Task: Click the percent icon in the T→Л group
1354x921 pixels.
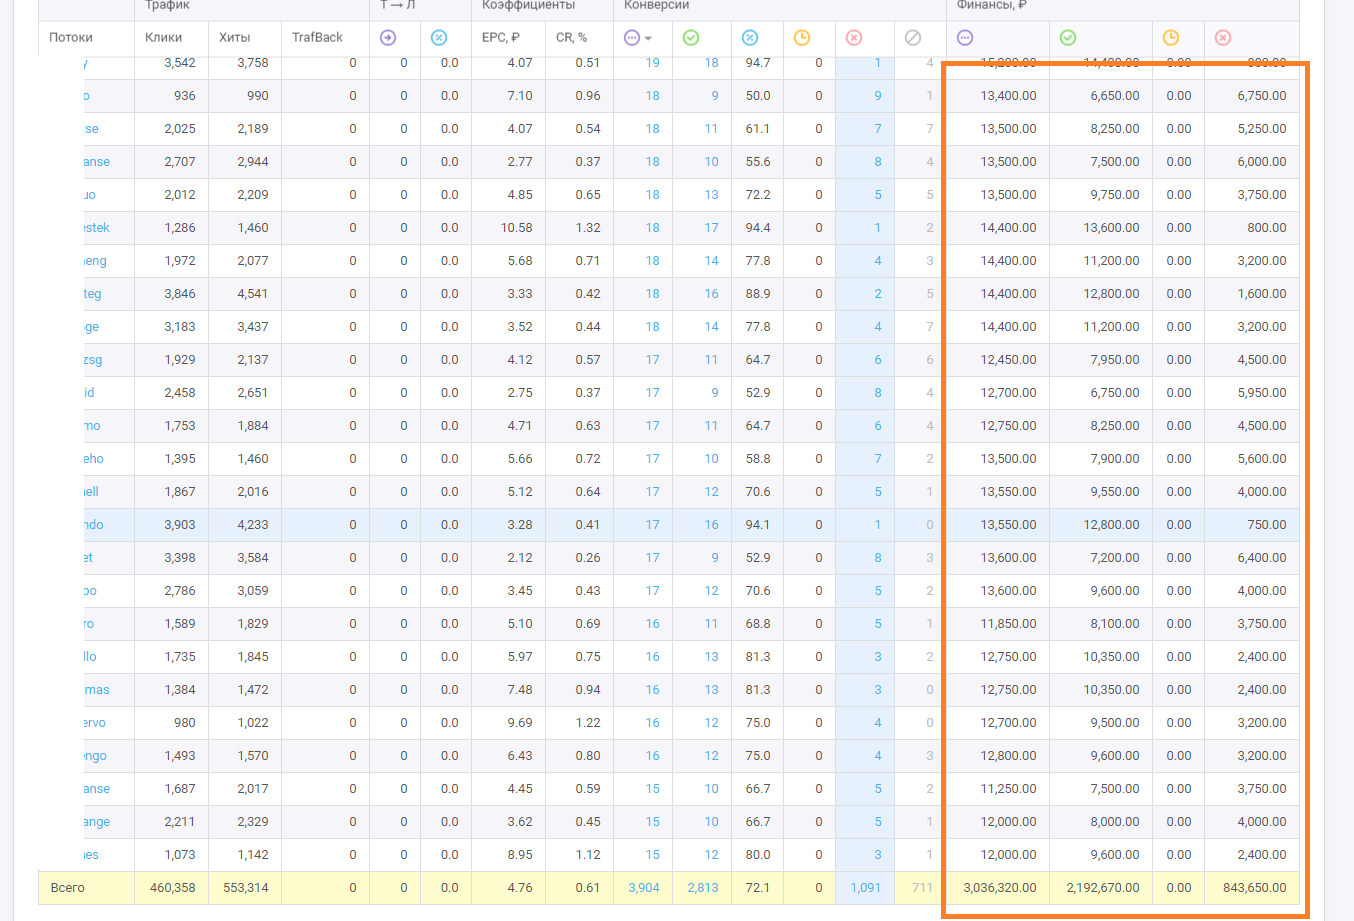Action: [439, 38]
